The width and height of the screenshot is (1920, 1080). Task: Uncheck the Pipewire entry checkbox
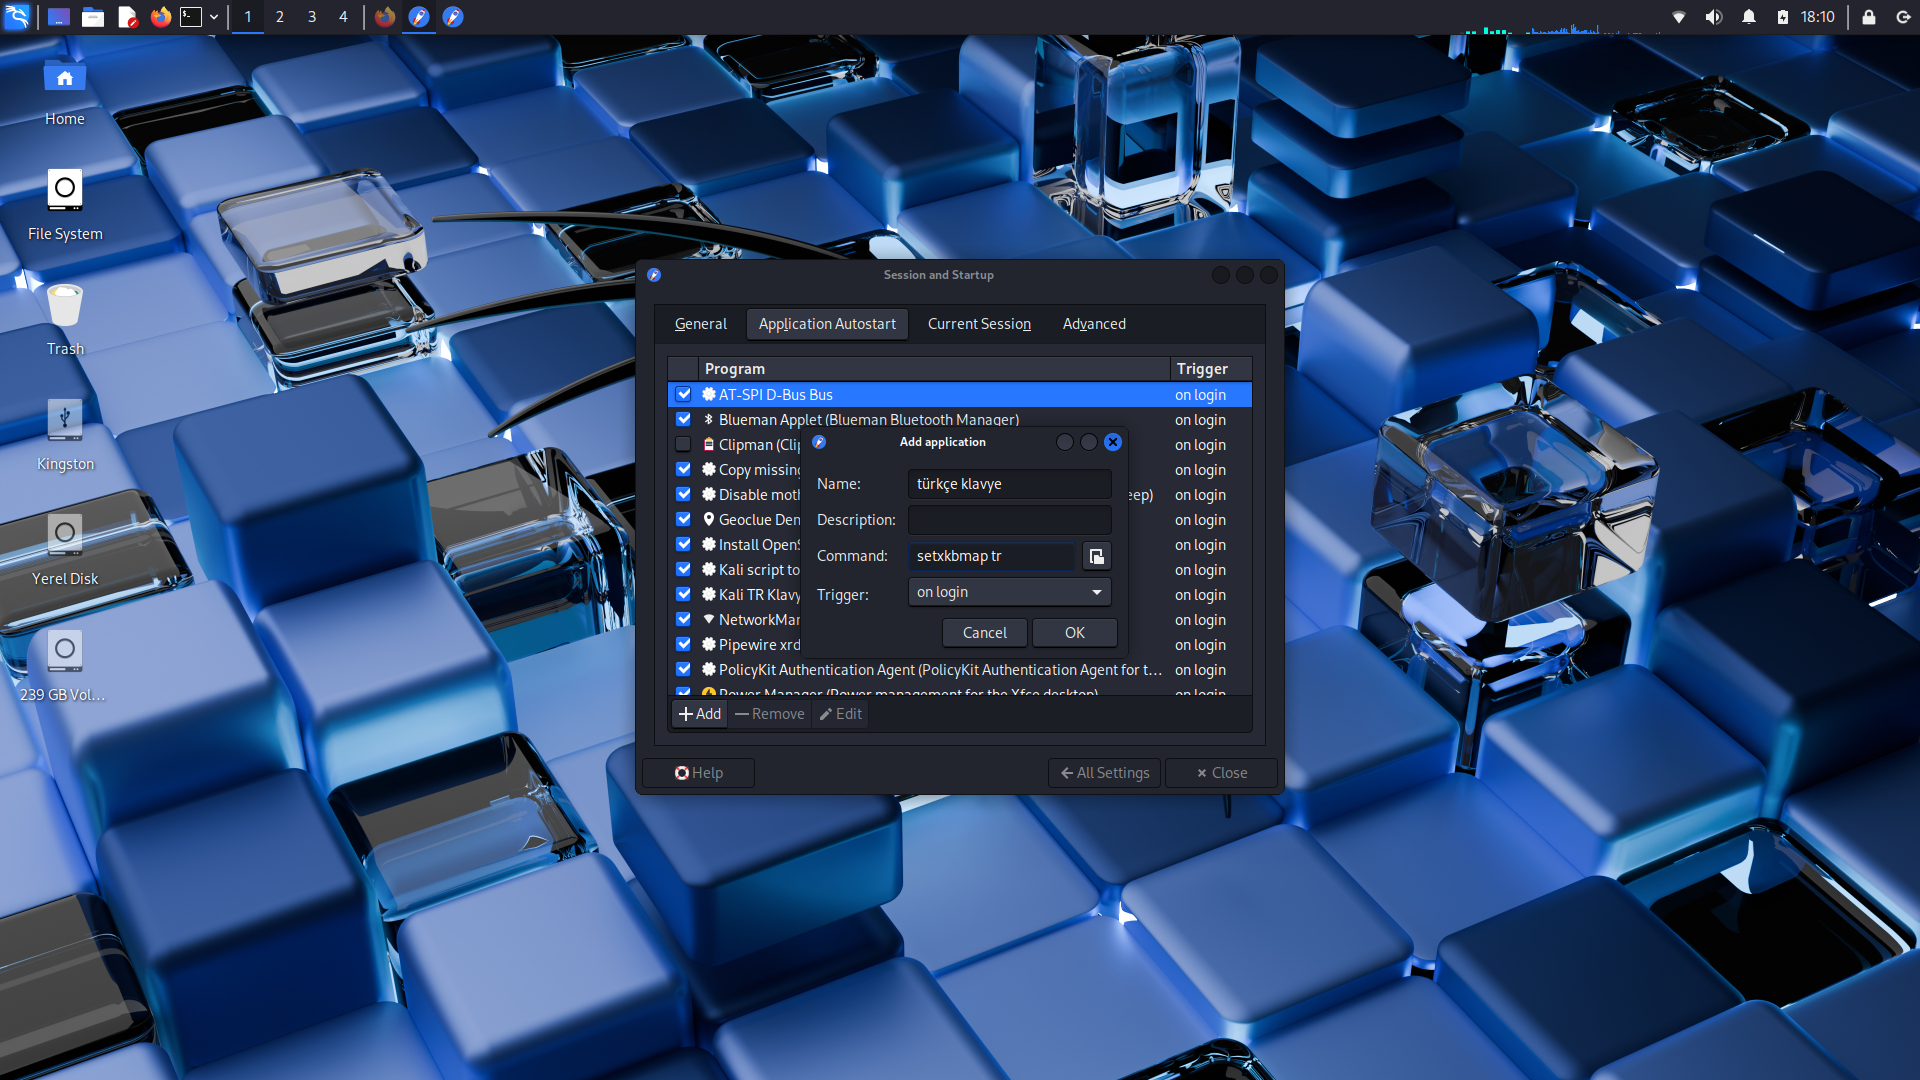tap(683, 645)
